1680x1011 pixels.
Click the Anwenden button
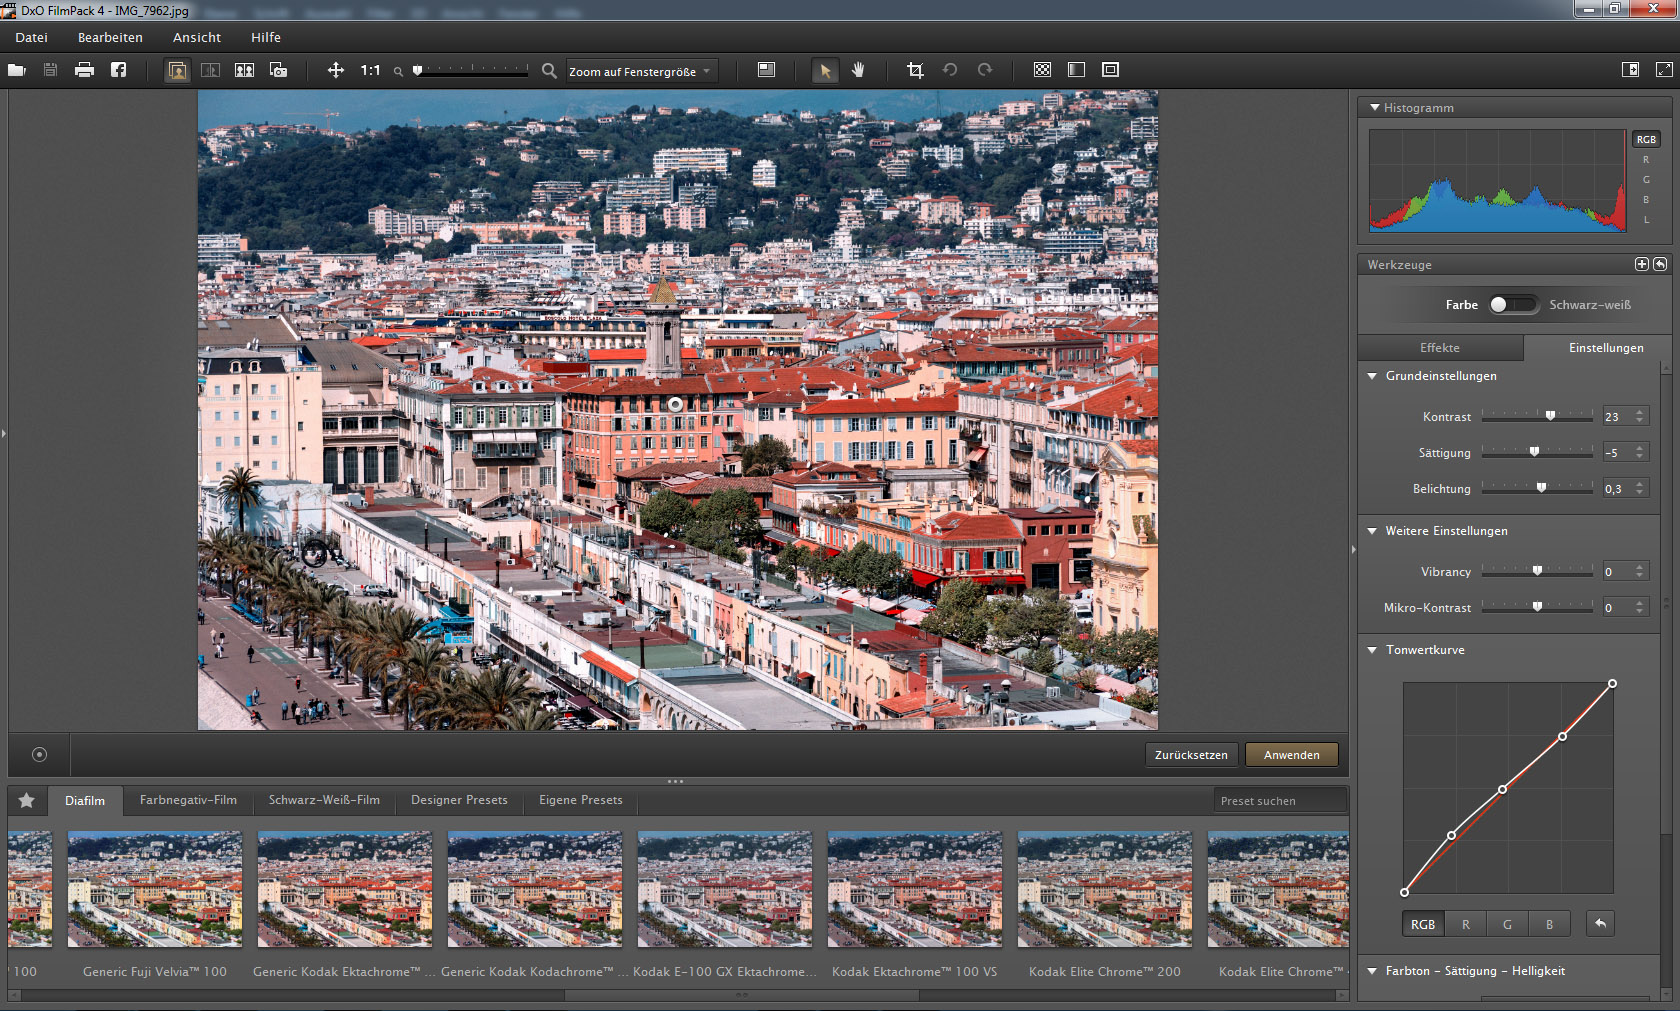click(x=1291, y=755)
